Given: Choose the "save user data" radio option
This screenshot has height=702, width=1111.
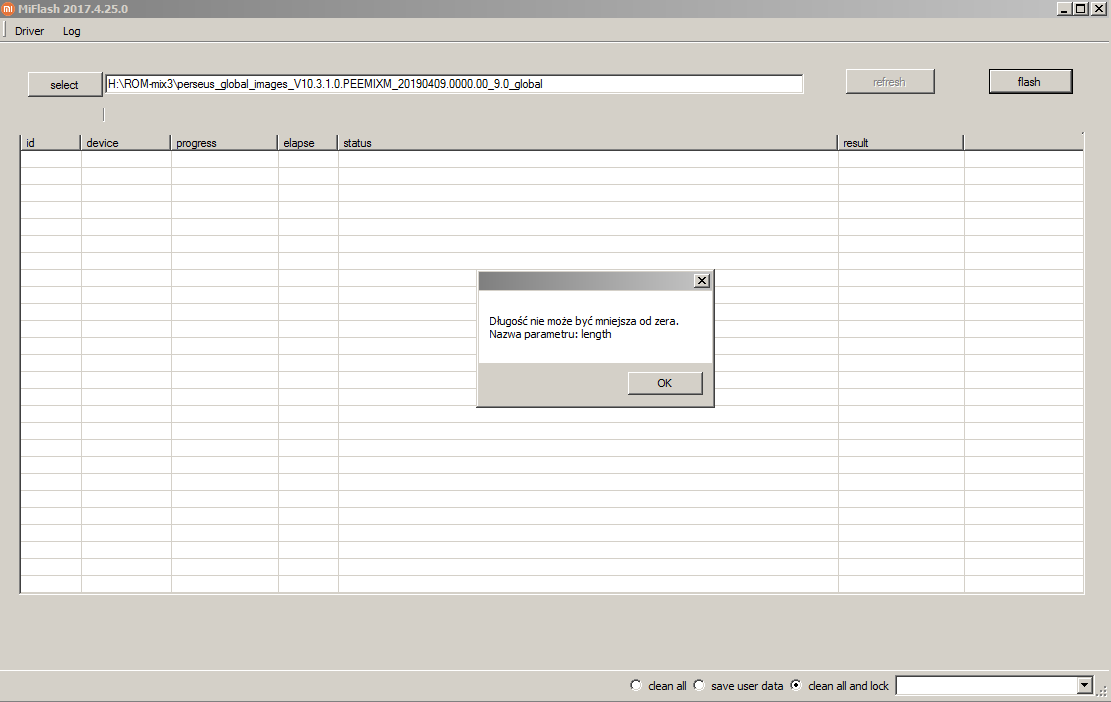Looking at the screenshot, I should pyautogui.click(x=699, y=685).
